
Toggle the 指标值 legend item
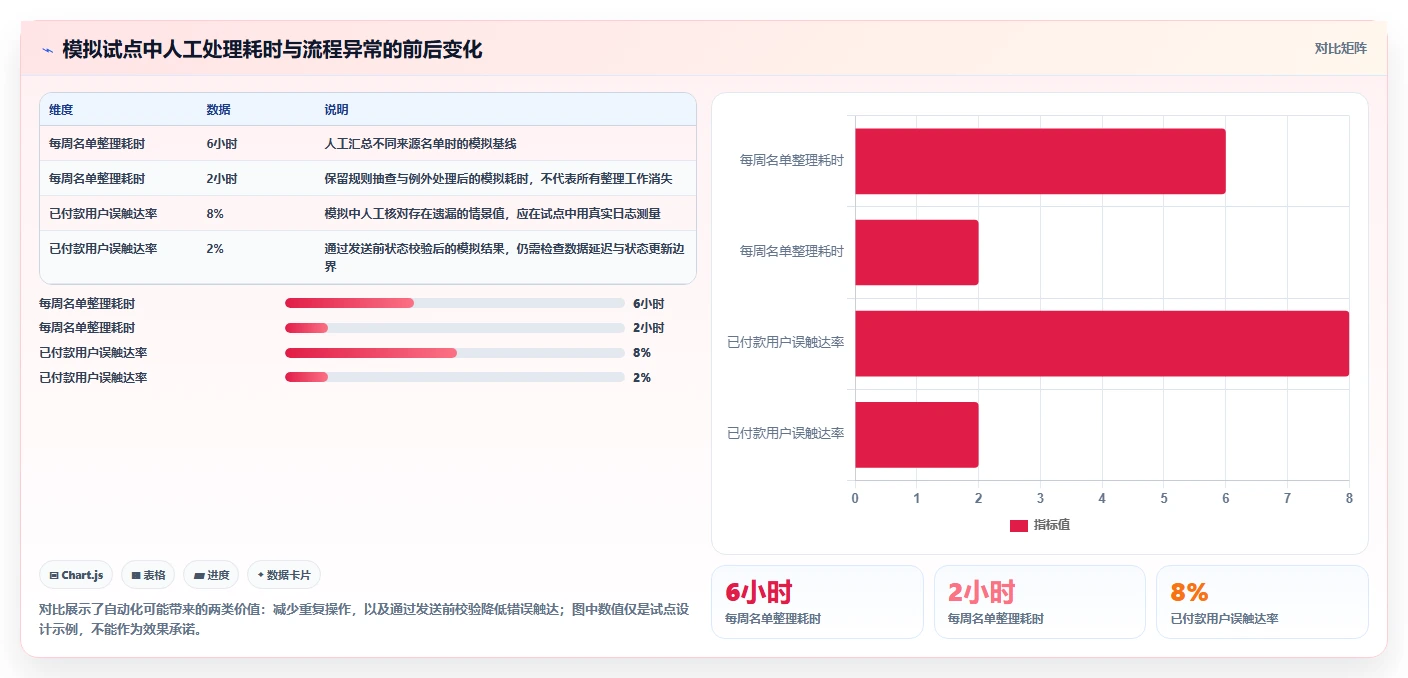click(1040, 525)
